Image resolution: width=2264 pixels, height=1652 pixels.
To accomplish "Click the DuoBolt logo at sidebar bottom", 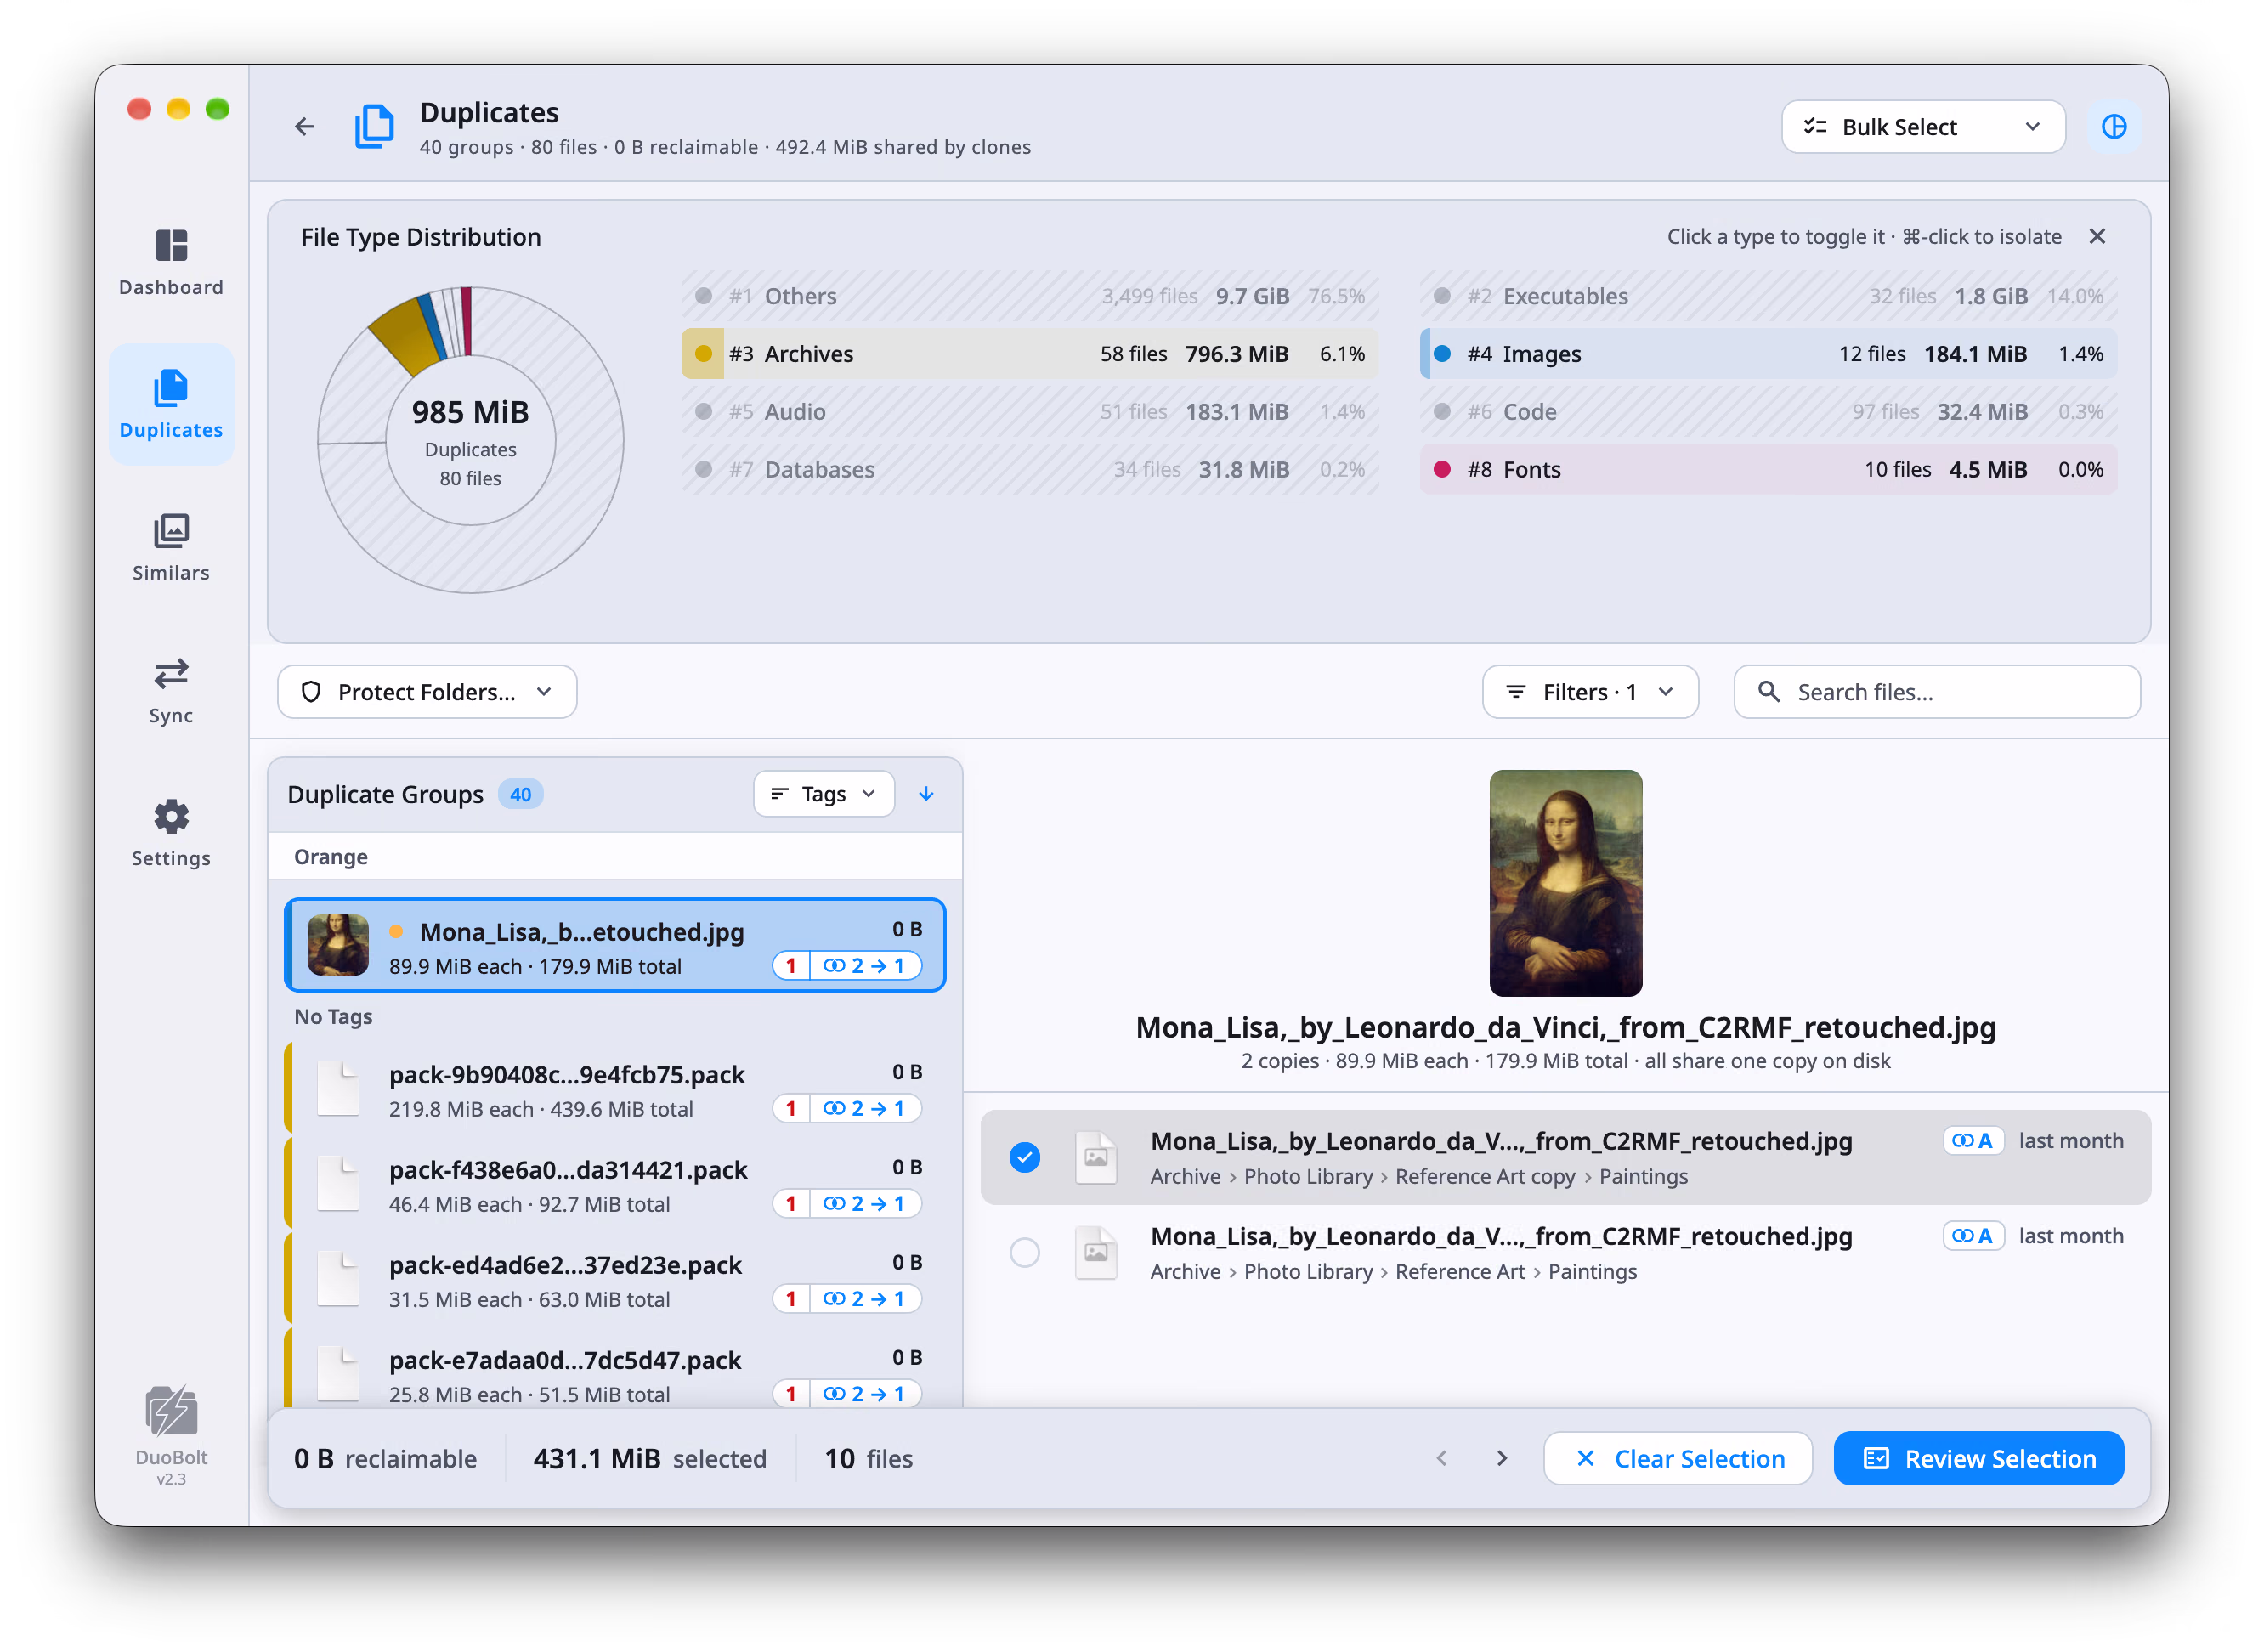I will (x=171, y=1412).
